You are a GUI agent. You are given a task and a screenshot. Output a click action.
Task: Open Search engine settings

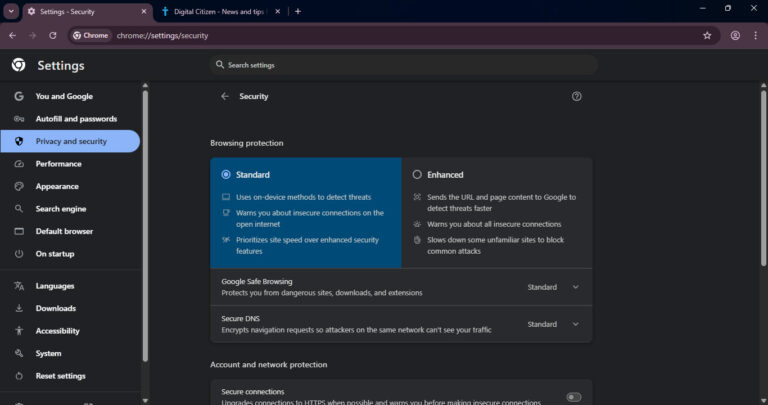[x=71, y=209]
